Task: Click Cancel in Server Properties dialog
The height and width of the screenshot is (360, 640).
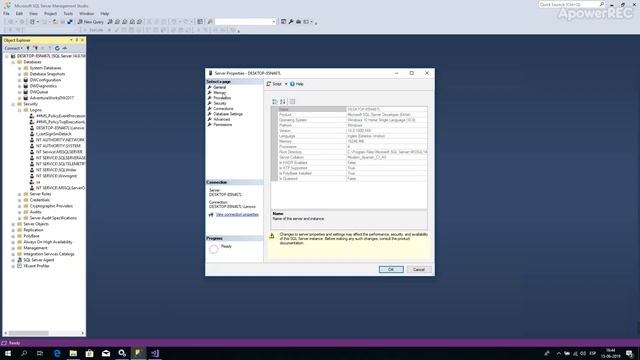Action: pyautogui.click(x=419, y=269)
